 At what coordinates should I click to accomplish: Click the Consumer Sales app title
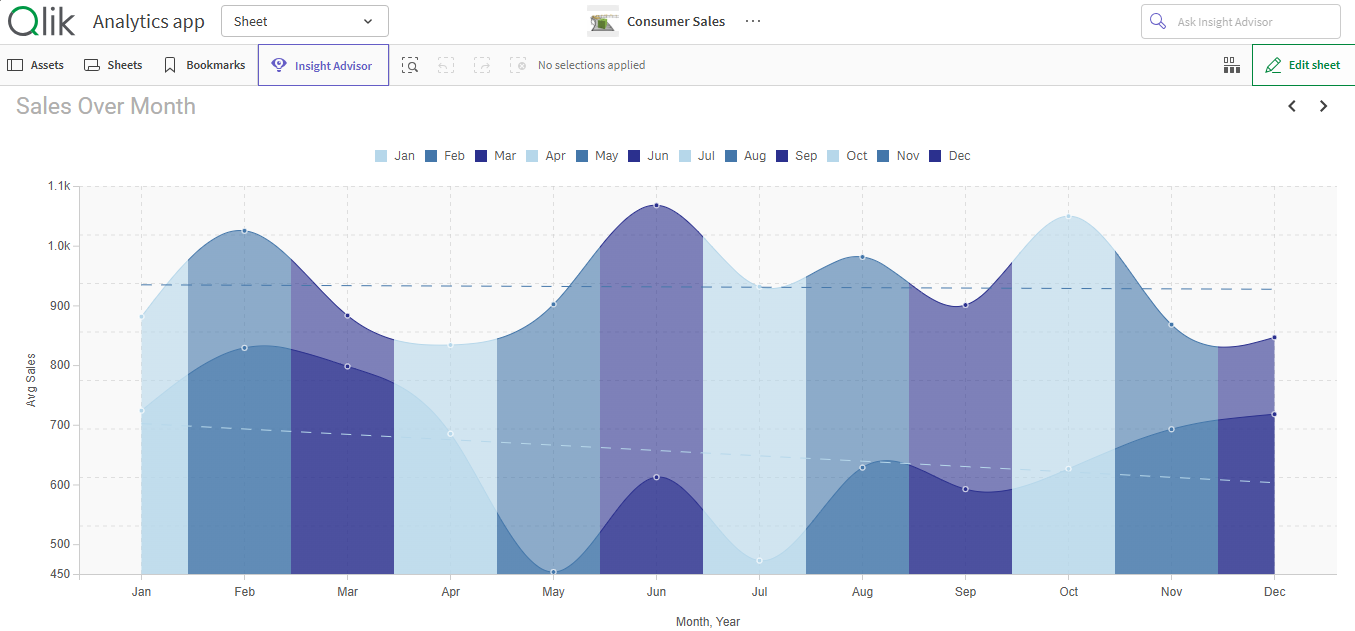tap(676, 21)
